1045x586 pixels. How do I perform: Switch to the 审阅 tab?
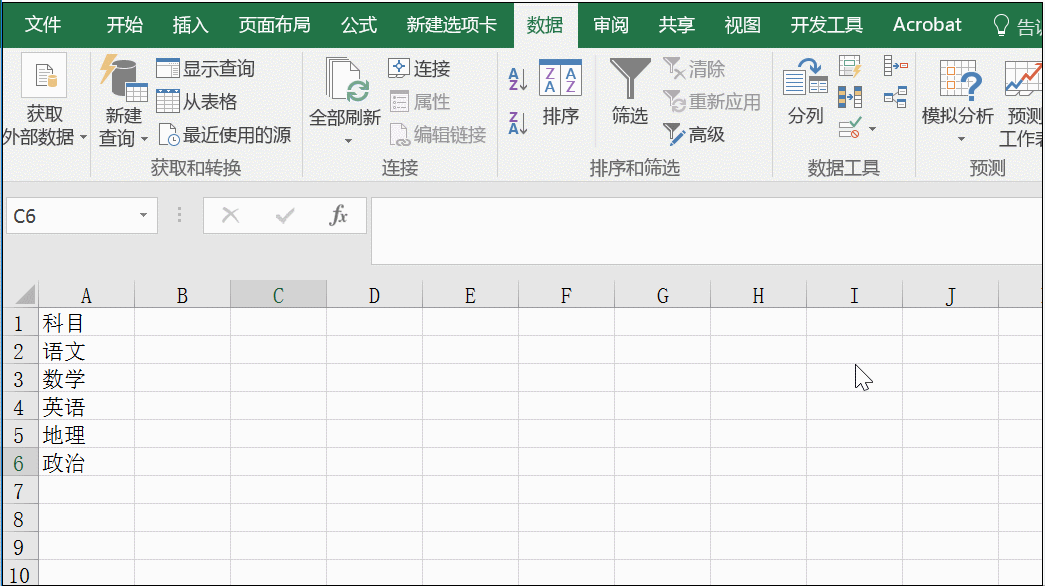pyautogui.click(x=611, y=25)
